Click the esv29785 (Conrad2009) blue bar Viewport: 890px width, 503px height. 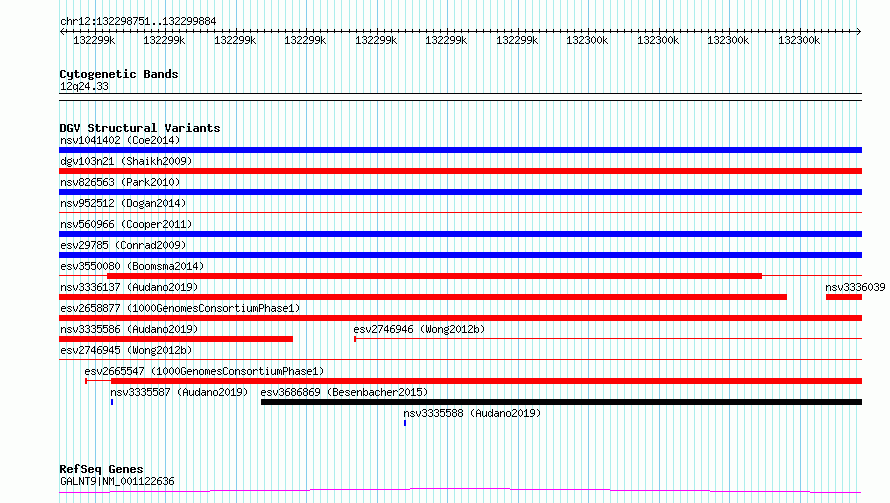[x=460, y=255]
